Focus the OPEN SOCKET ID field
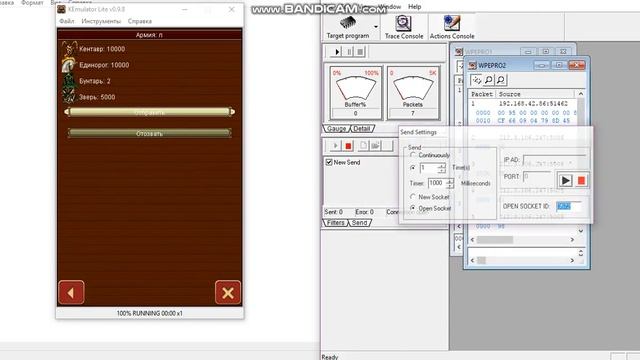Image resolution: width=640 pixels, height=360 pixels. click(x=569, y=206)
